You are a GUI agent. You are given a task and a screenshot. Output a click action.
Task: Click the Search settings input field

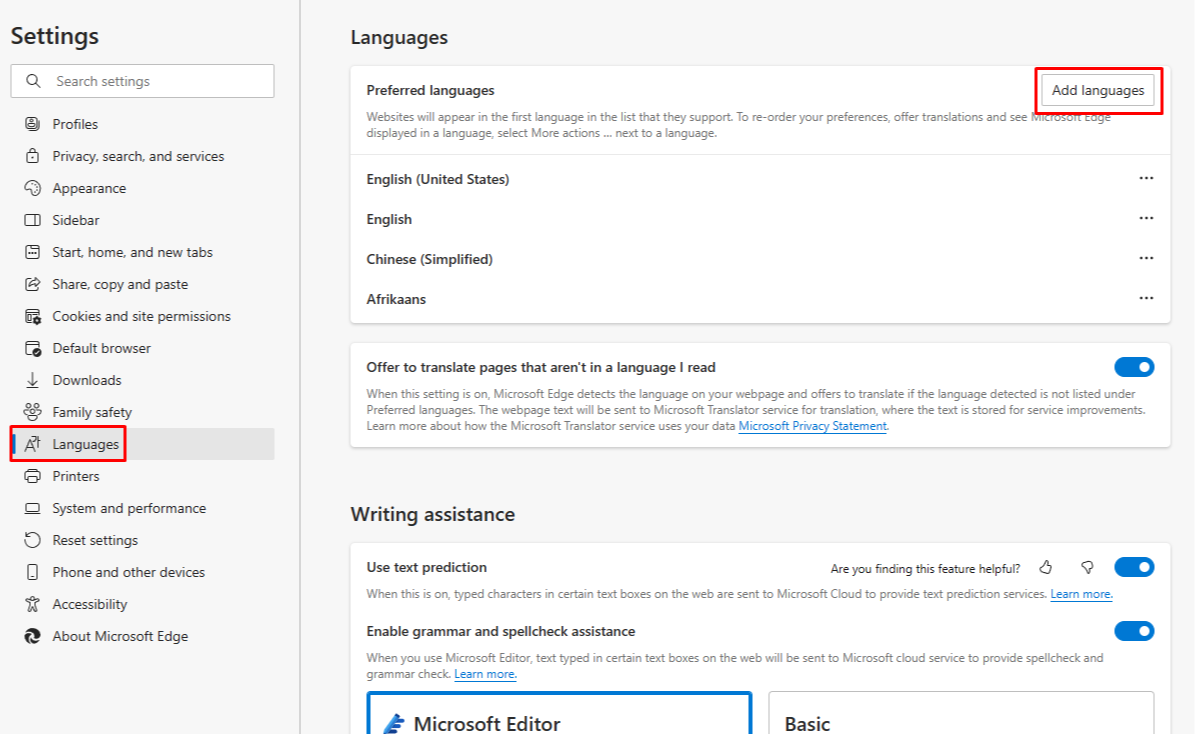[x=143, y=81]
